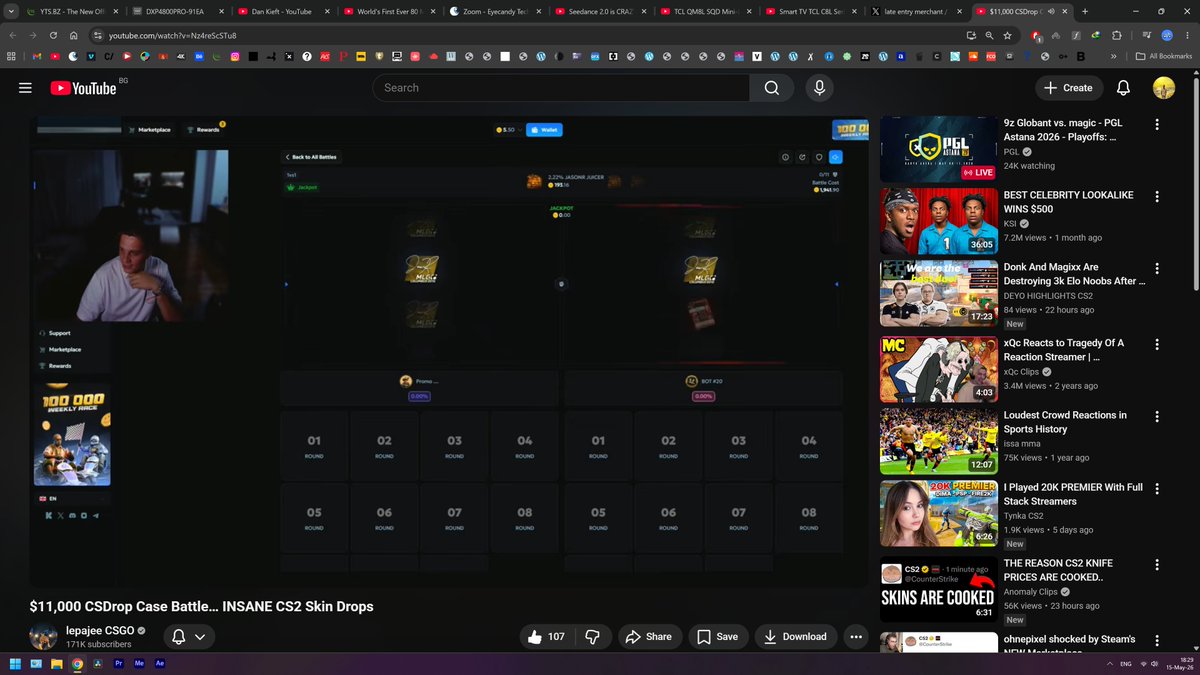The width and height of the screenshot is (1200, 675).
Task: Open lepajee CSGO channel name link
Action: tap(100, 631)
